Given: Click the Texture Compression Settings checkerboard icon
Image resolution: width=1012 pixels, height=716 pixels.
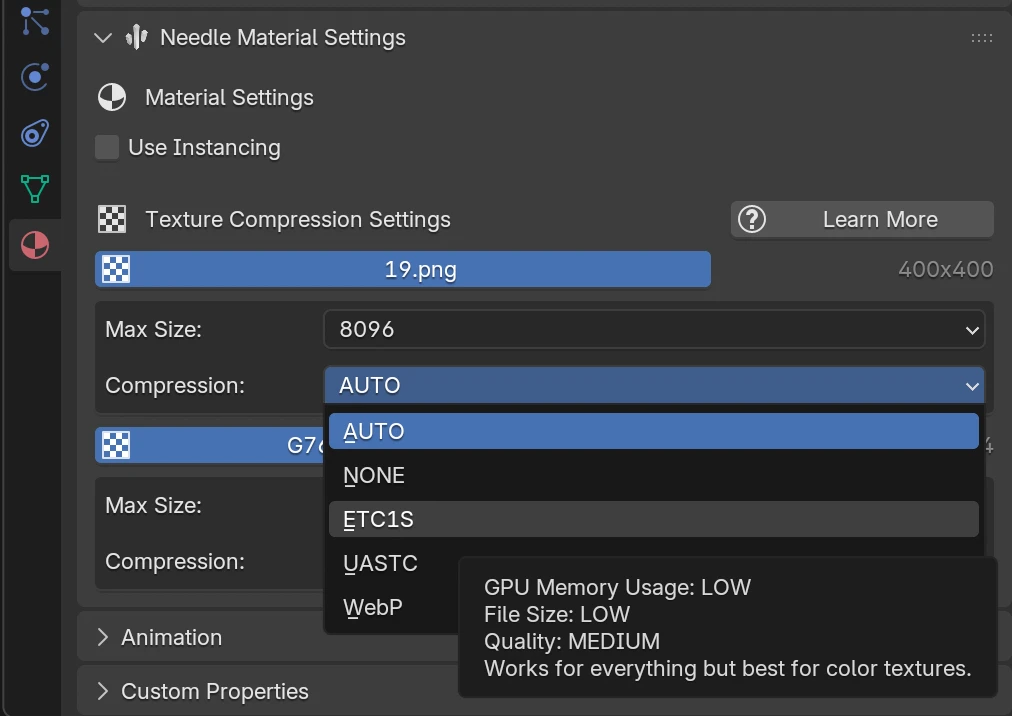Looking at the screenshot, I should (x=111, y=218).
